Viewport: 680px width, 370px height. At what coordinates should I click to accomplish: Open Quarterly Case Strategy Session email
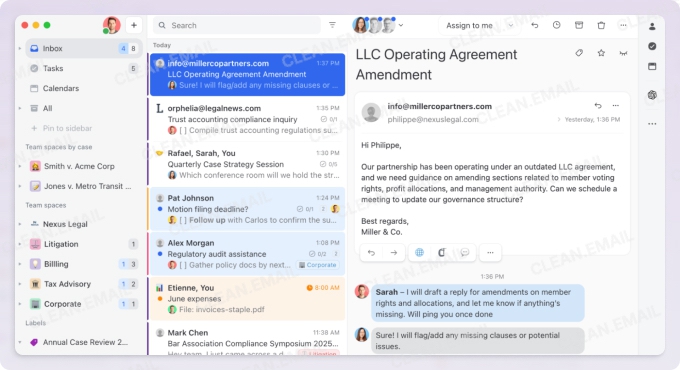tap(247, 164)
